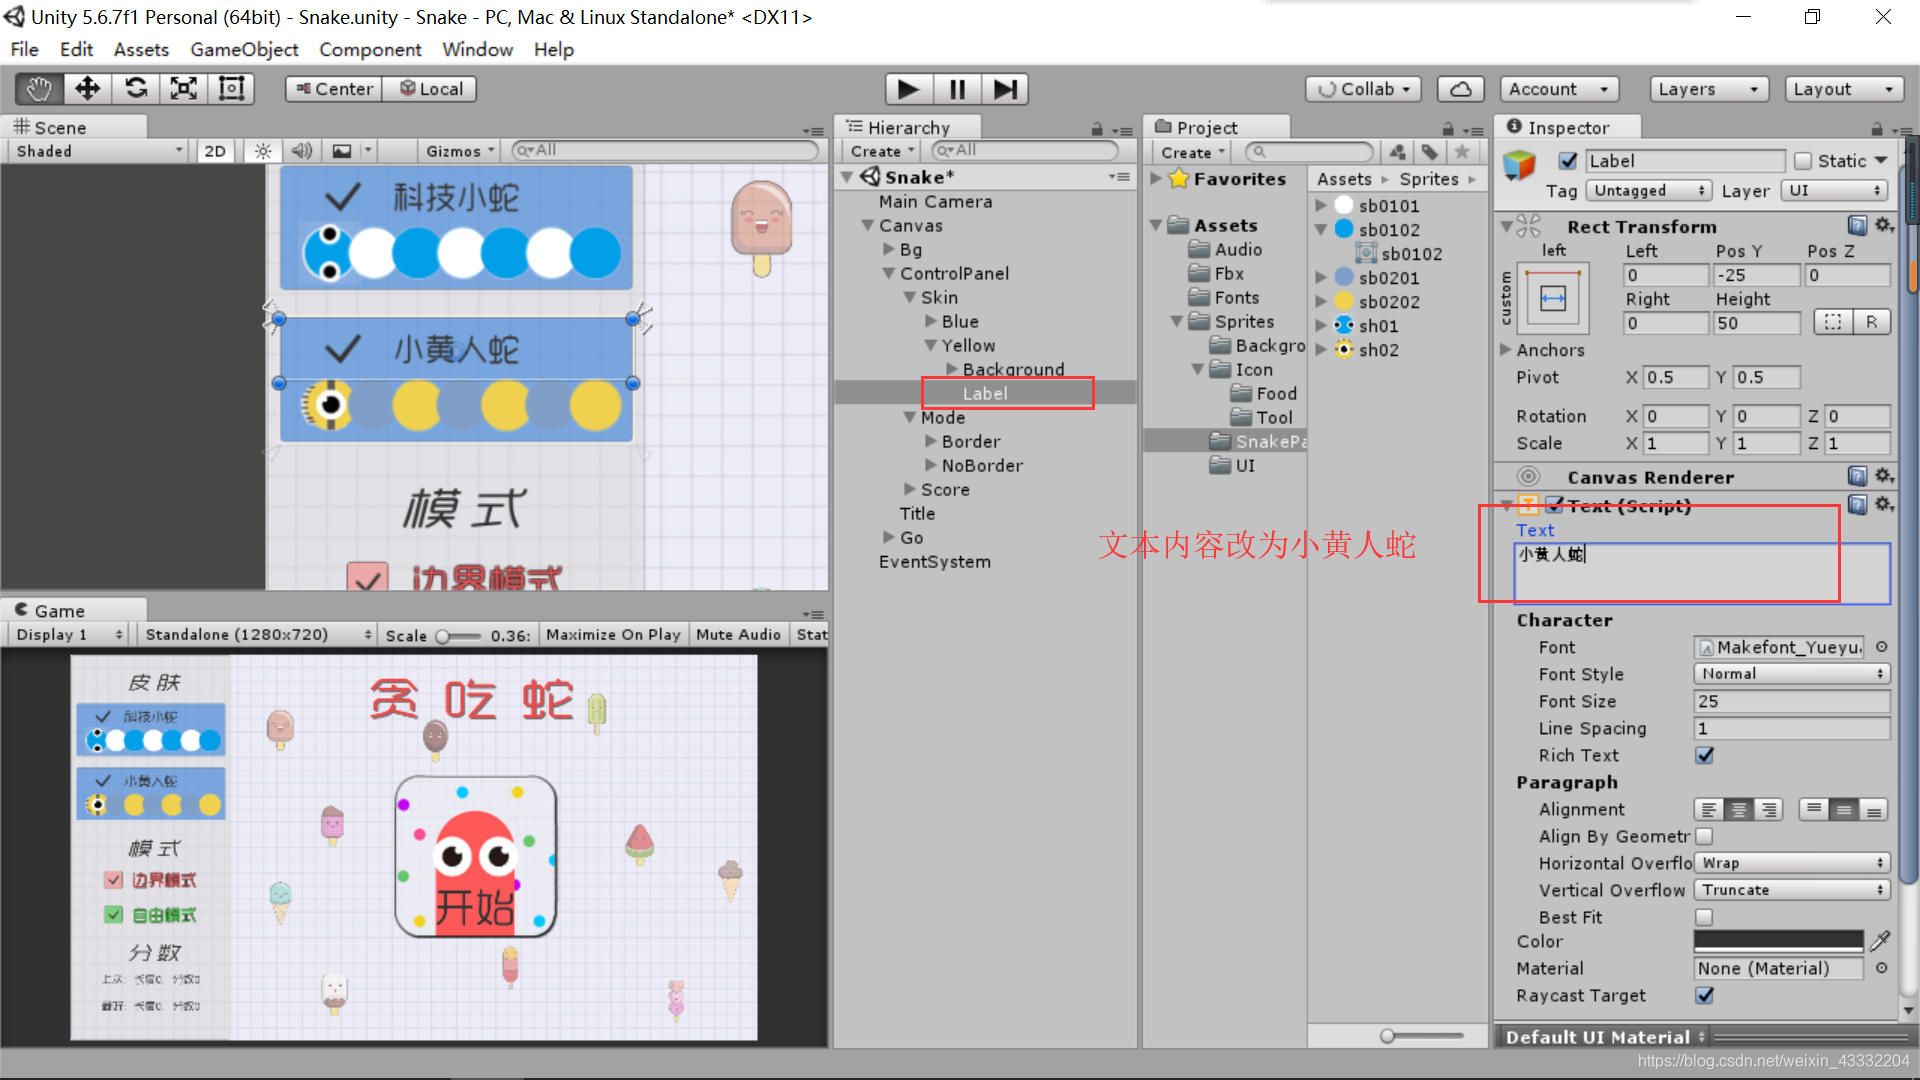This screenshot has width=1920, height=1080.
Task: Open the Collab button
Action: pos(1364,89)
